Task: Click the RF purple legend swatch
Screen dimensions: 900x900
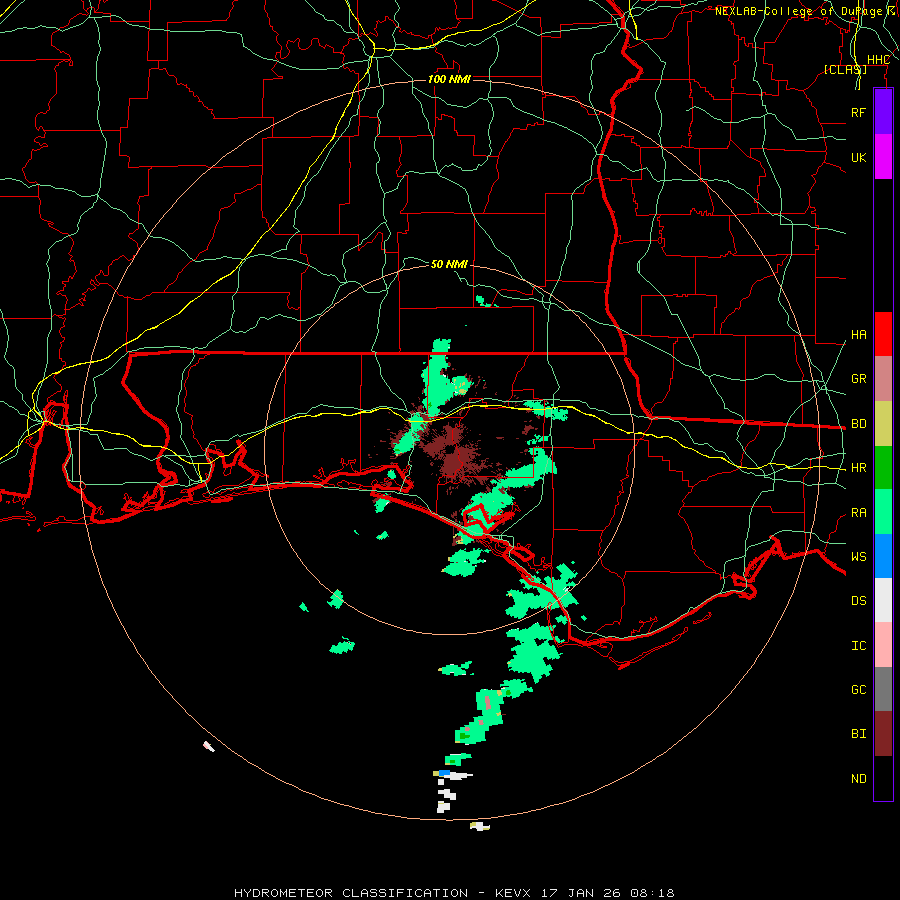Action: pyautogui.click(x=883, y=112)
